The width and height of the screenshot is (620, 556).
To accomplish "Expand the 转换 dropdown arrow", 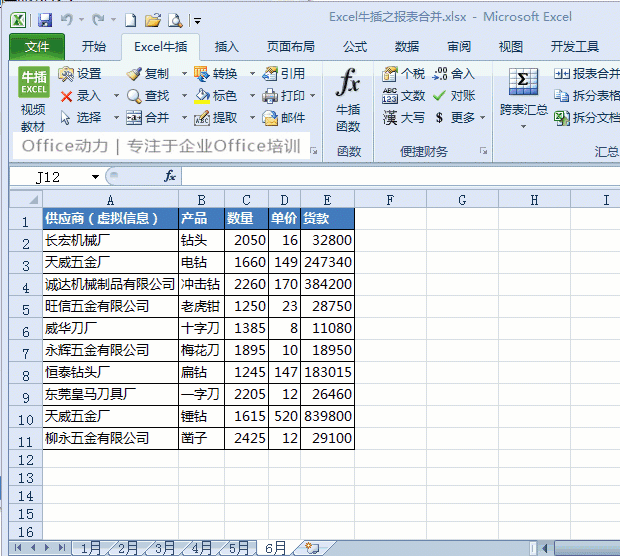I will (252, 74).
